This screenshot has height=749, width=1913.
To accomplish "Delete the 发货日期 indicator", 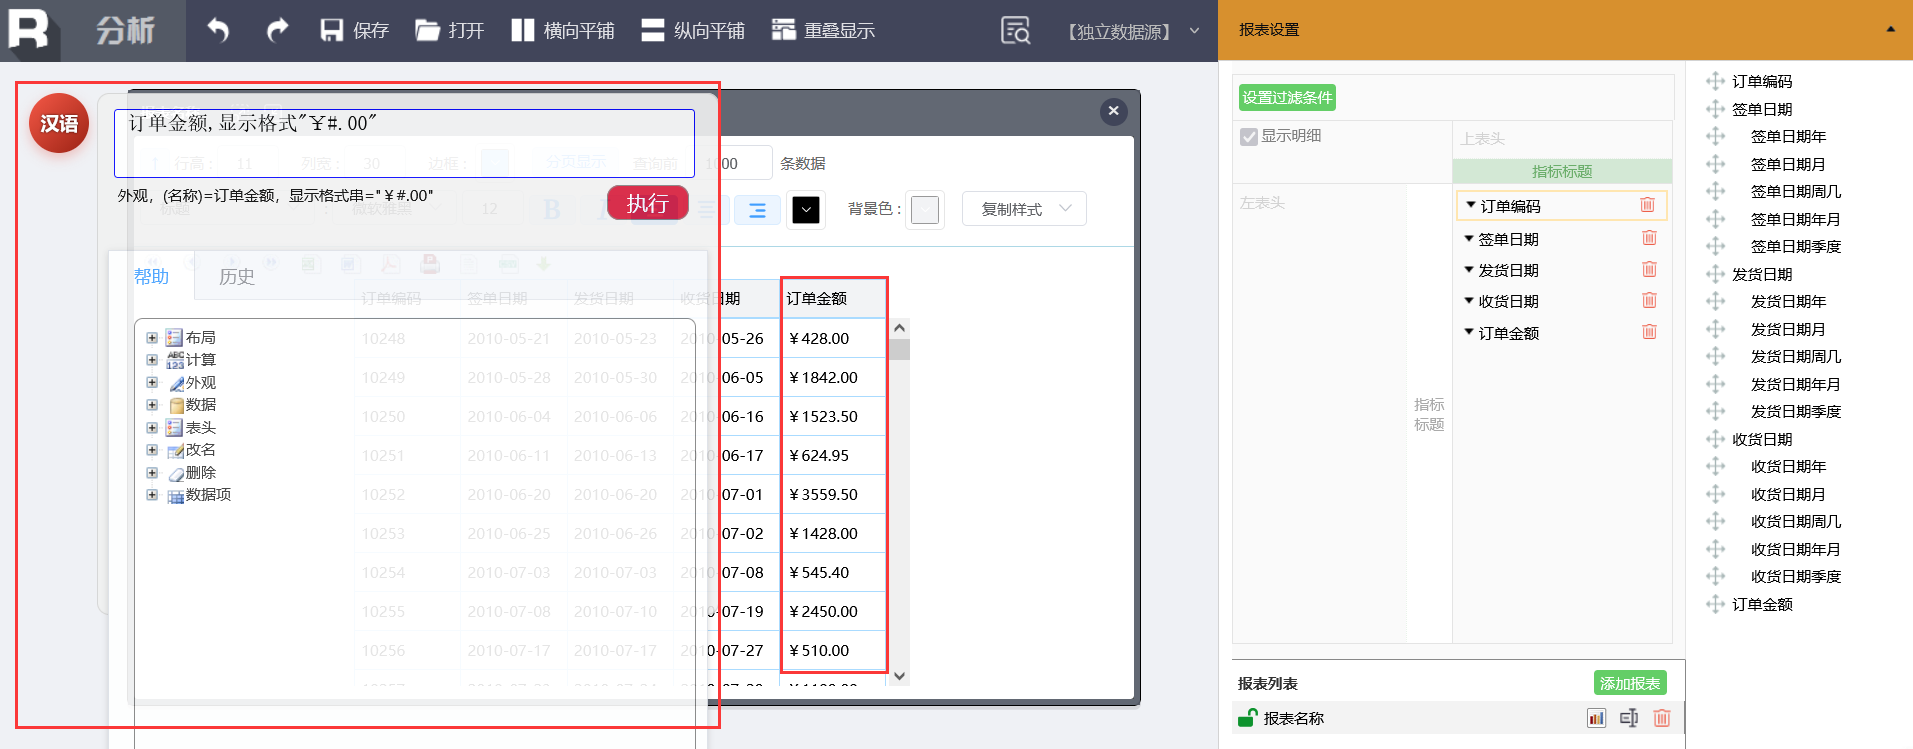I will 1650,269.
